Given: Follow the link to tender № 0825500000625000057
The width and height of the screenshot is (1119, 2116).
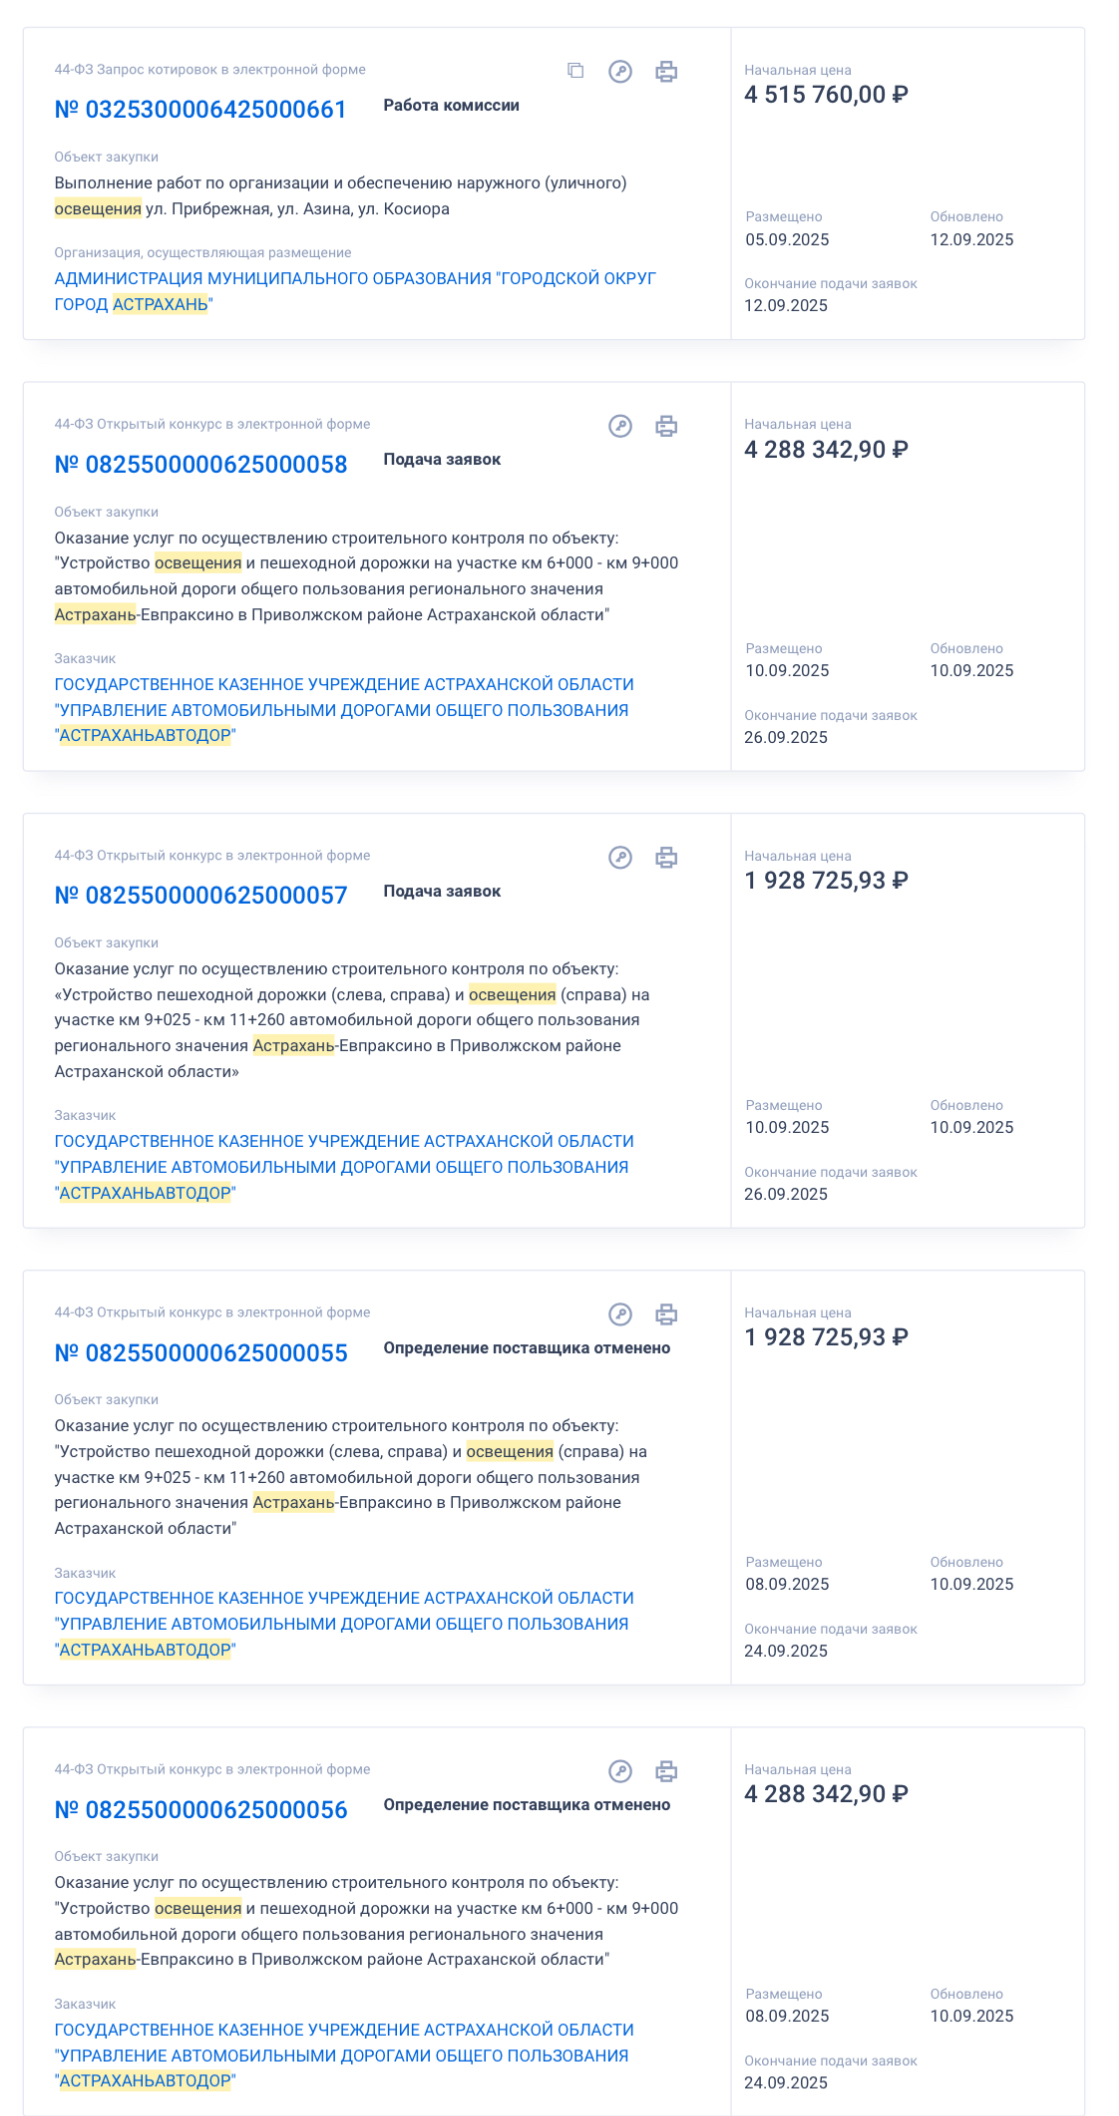Looking at the screenshot, I should pos(200,896).
